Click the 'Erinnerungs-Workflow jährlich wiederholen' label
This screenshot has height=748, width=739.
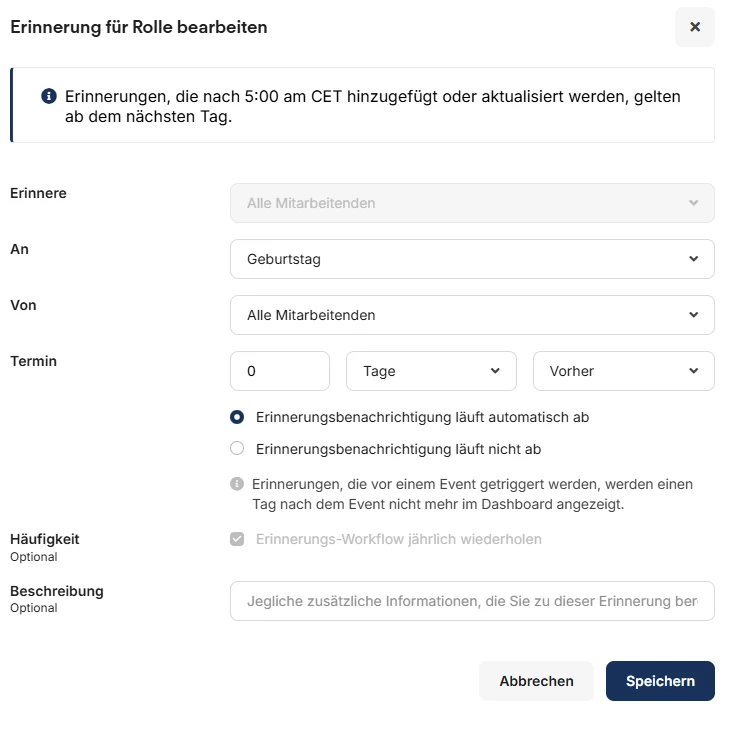click(399, 539)
